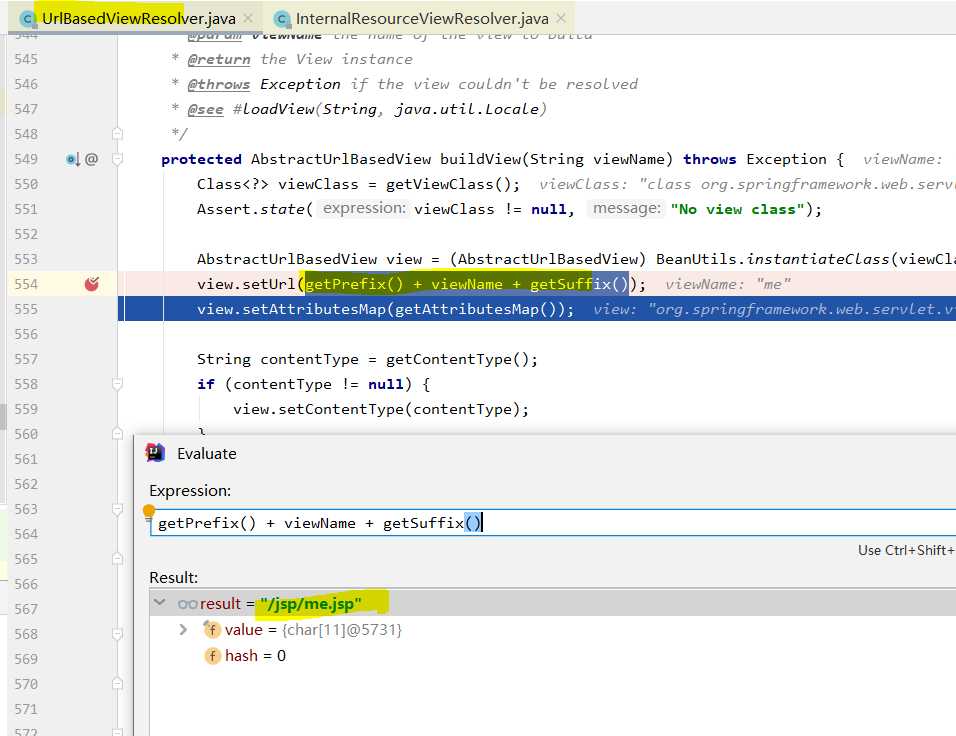Viewport: 956px width, 736px height.
Task: Click line number 555 in the gutter
Action: click(x=26, y=309)
